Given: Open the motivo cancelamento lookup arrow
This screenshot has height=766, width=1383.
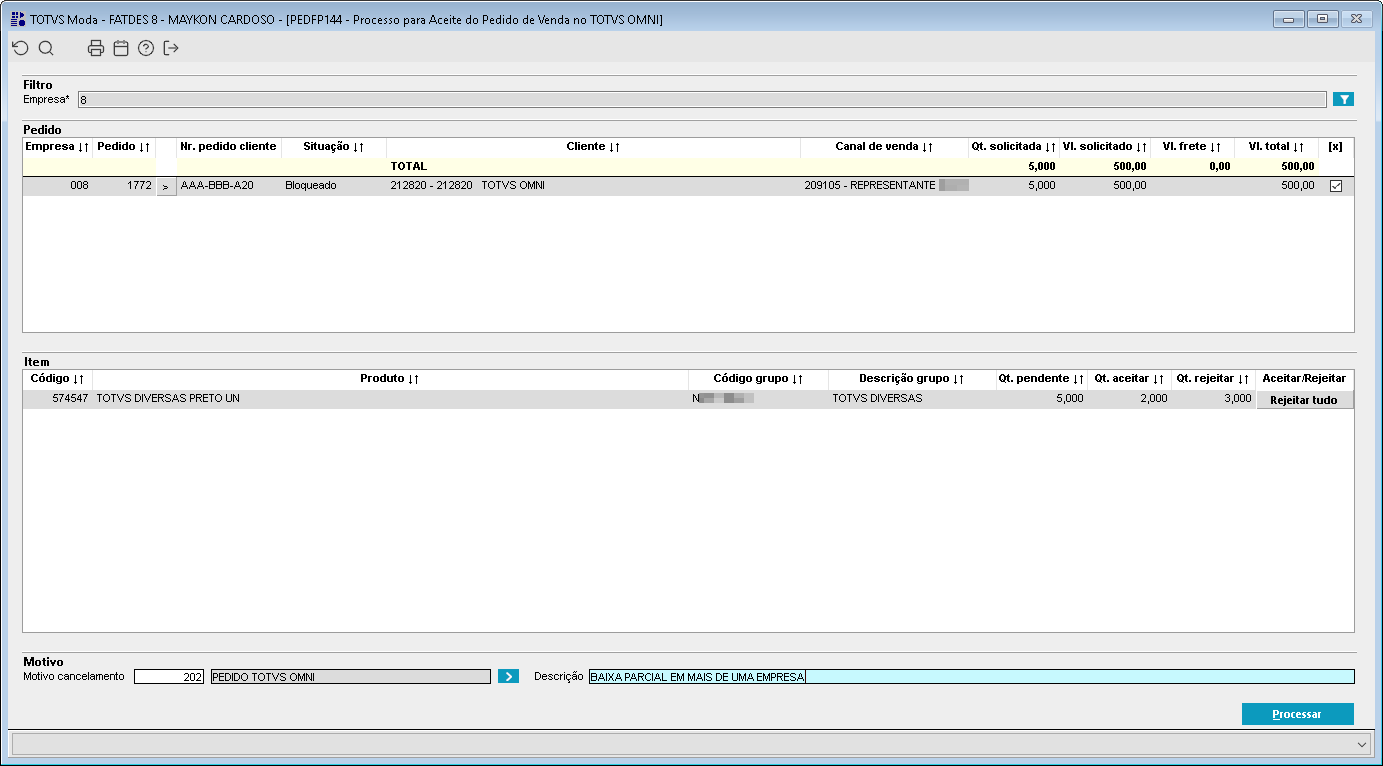Looking at the screenshot, I should pyautogui.click(x=508, y=677).
